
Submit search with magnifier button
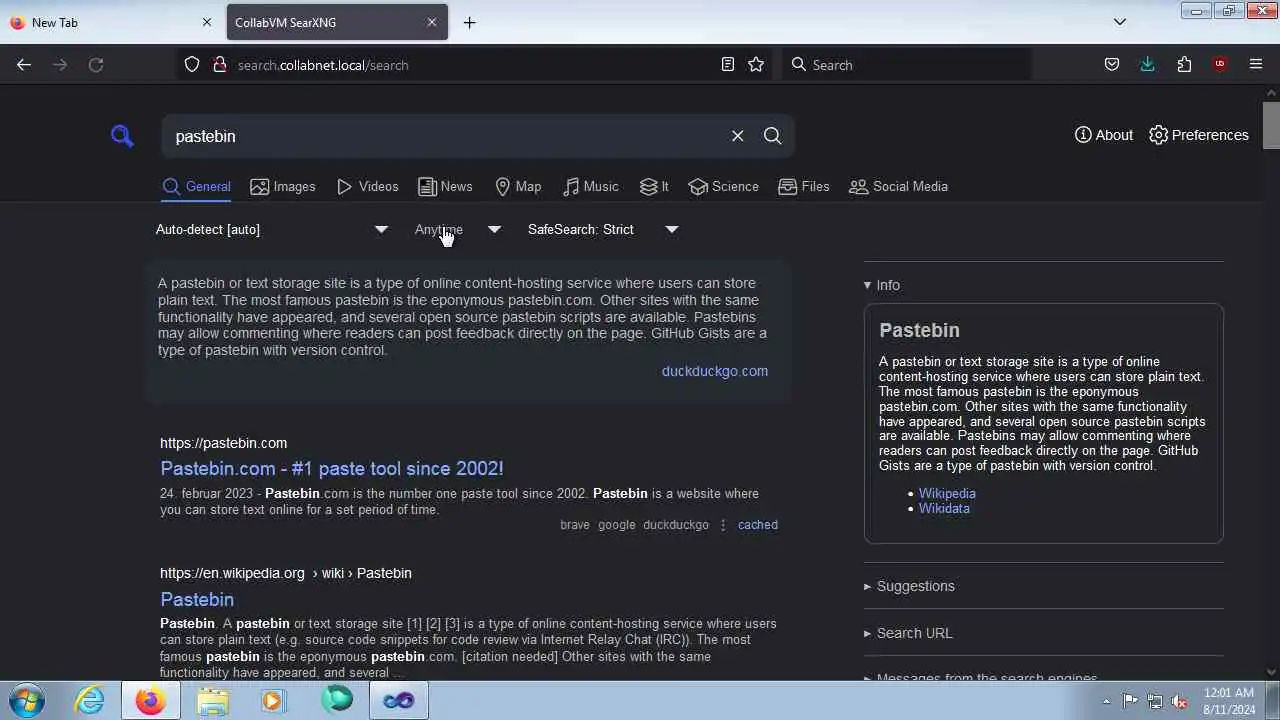[x=772, y=136]
